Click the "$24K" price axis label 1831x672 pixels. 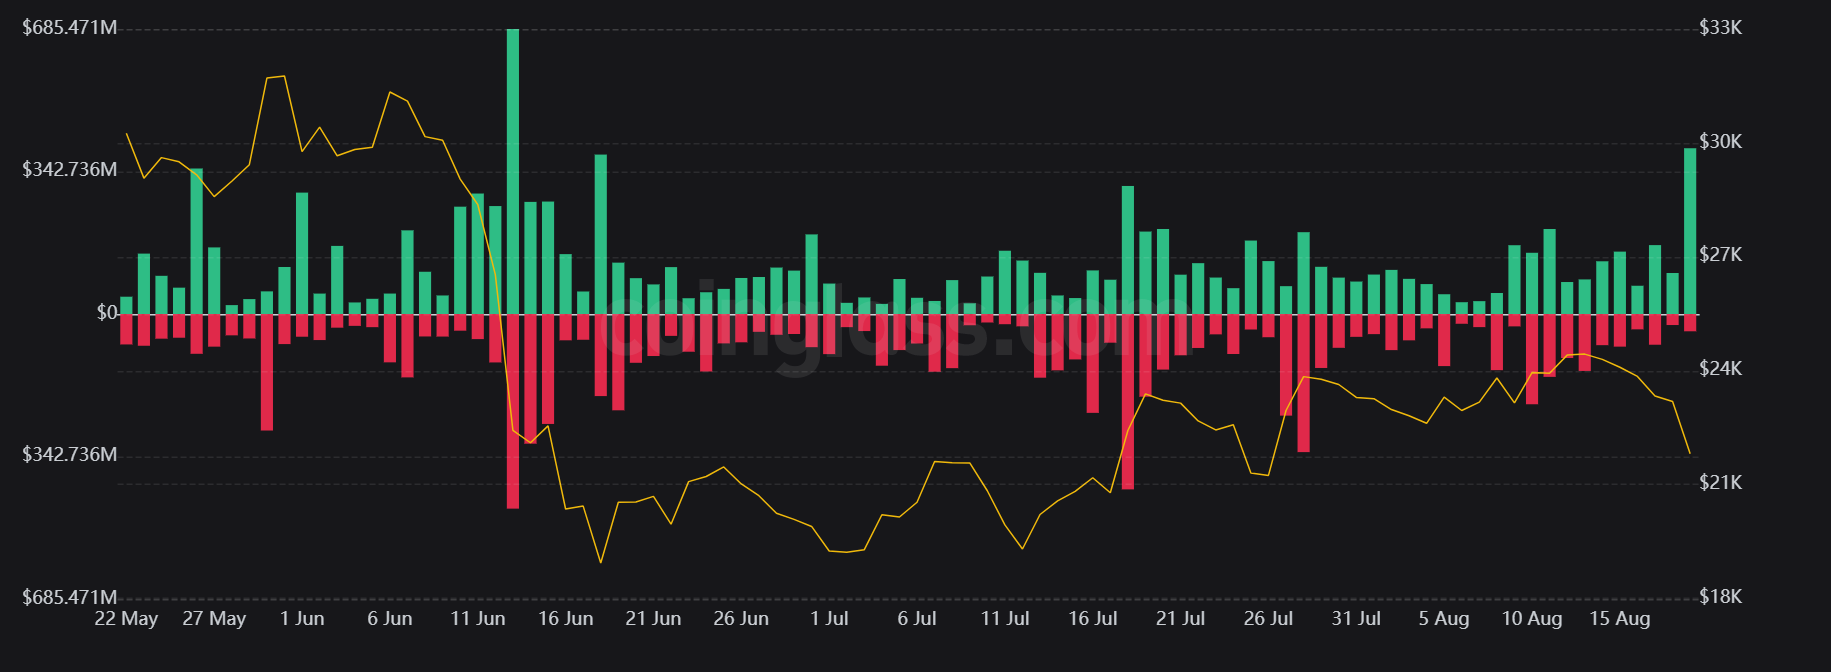pyautogui.click(x=1720, y=369)
